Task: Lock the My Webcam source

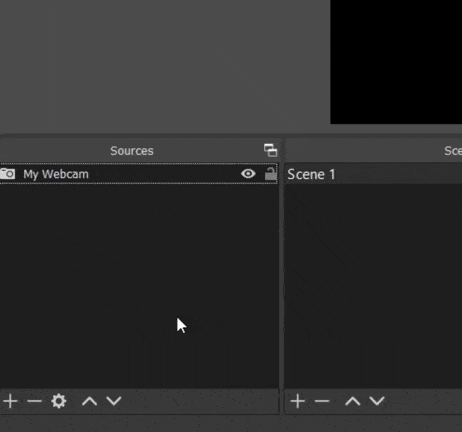Action: pos(271,174)
